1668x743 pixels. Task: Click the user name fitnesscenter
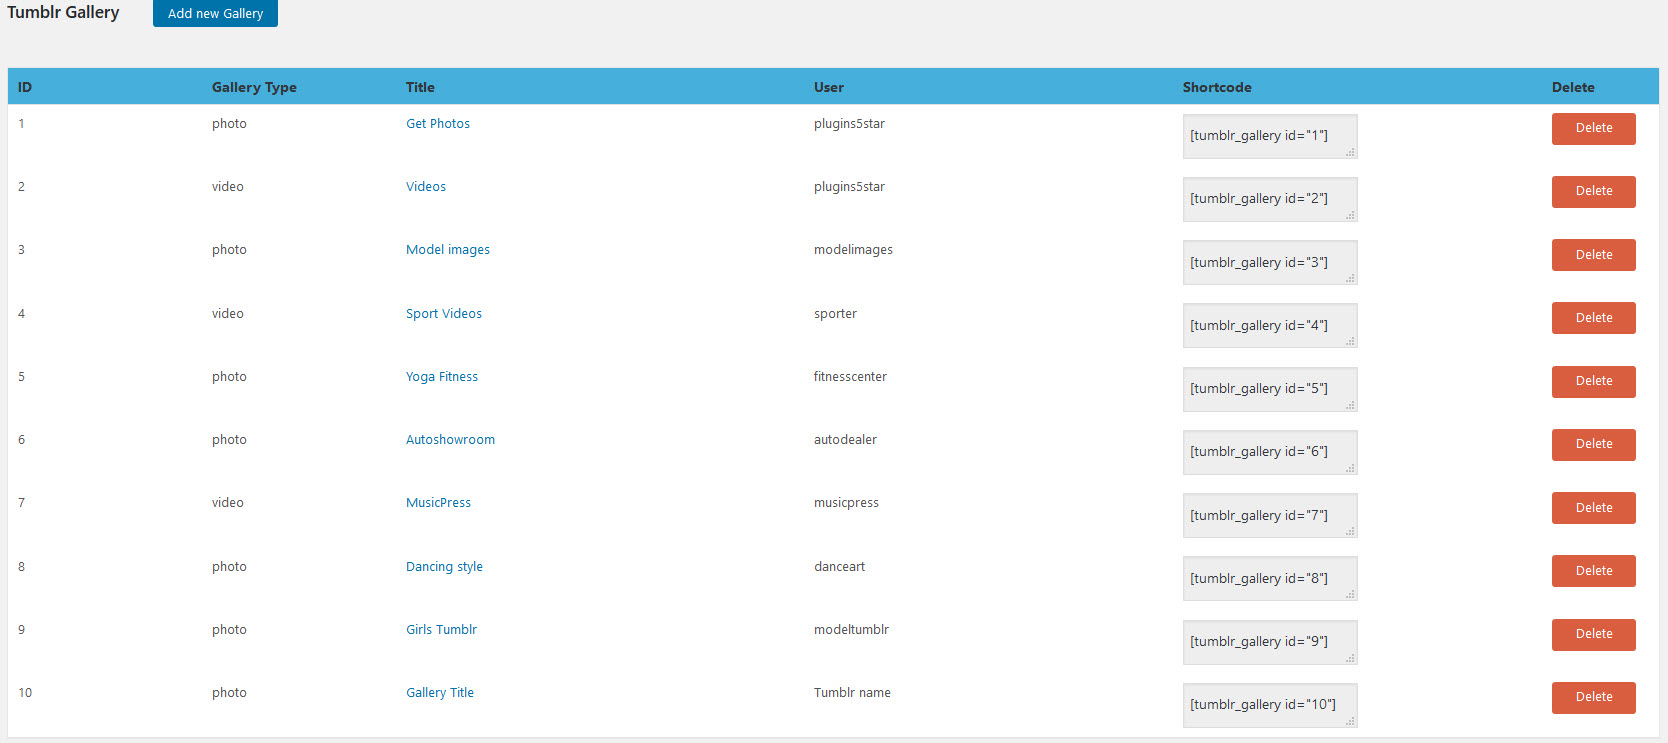[850, 377]
